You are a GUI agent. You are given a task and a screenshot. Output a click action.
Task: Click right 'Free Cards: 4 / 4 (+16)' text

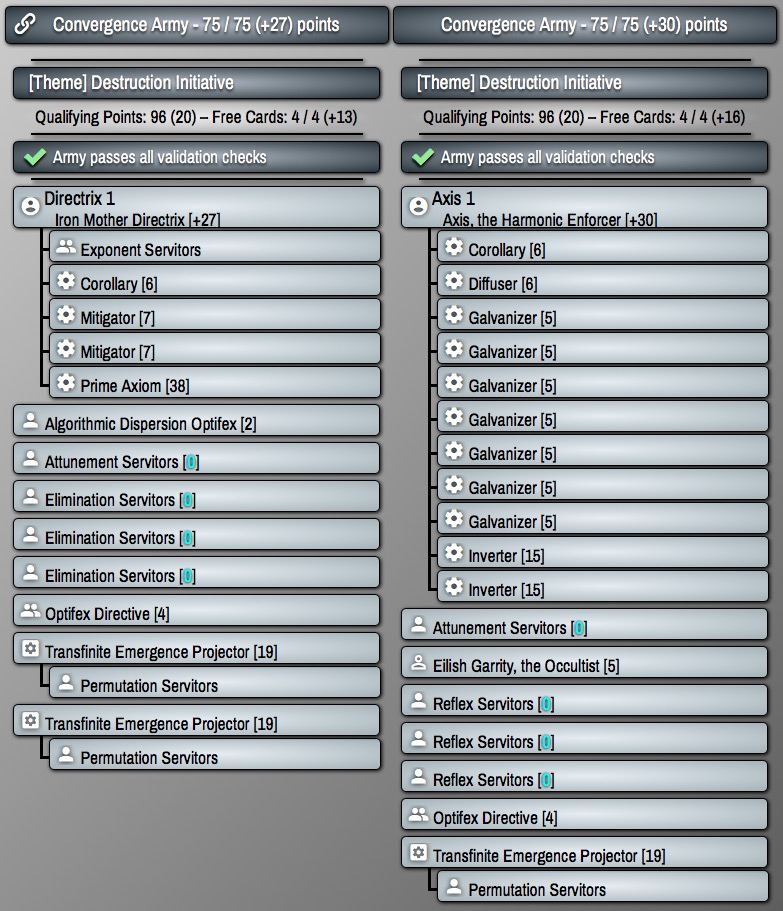(673, 117)
